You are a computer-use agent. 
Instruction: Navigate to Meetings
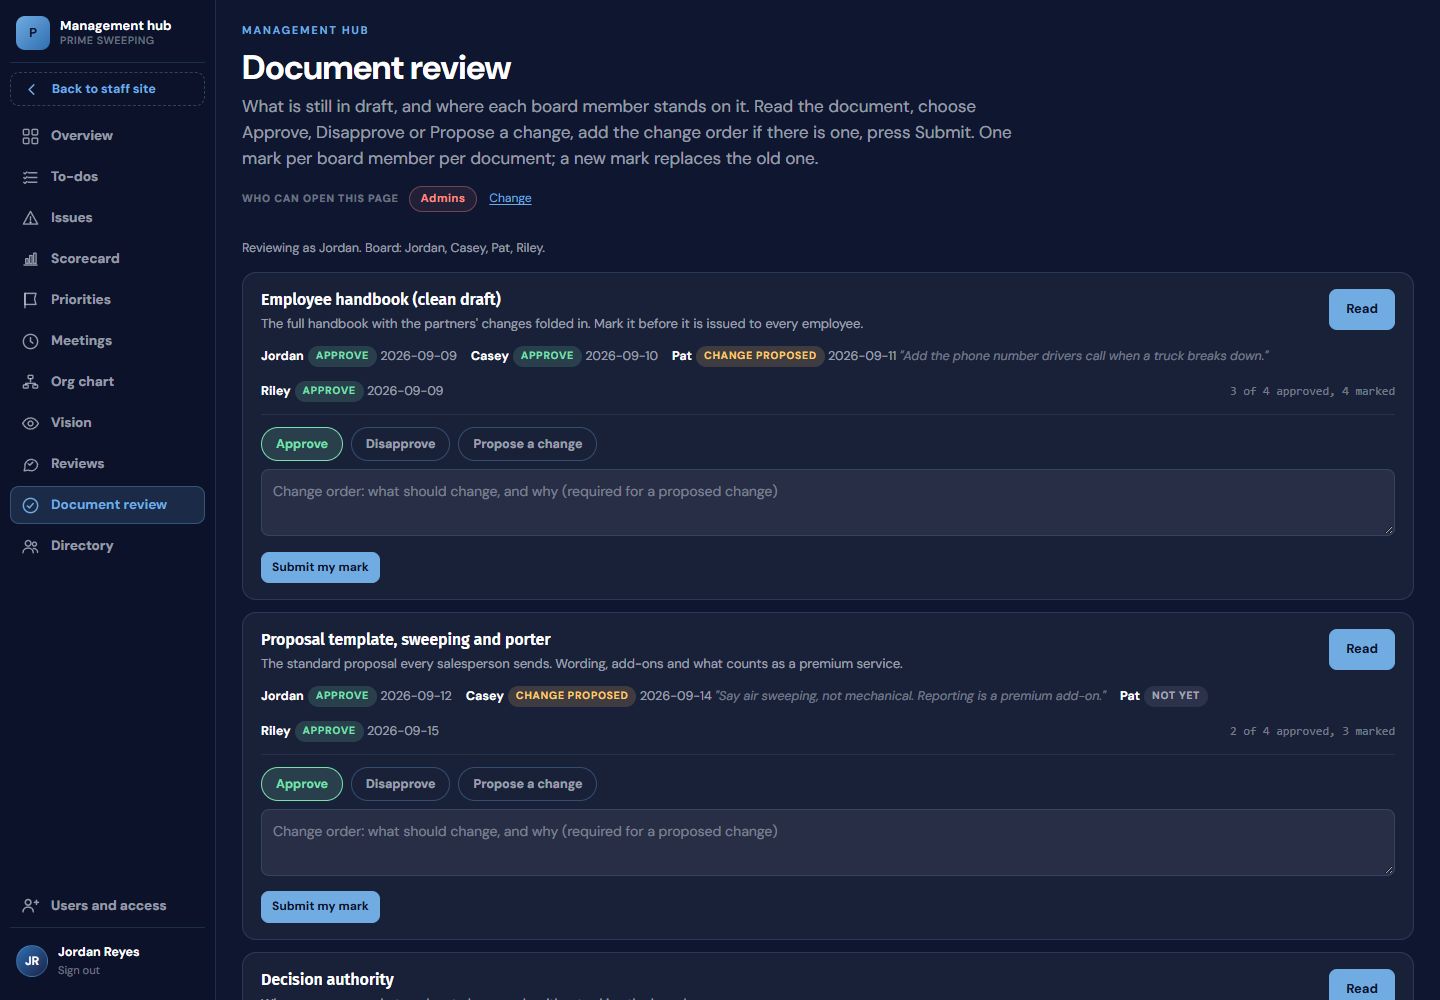coord(107,341)
